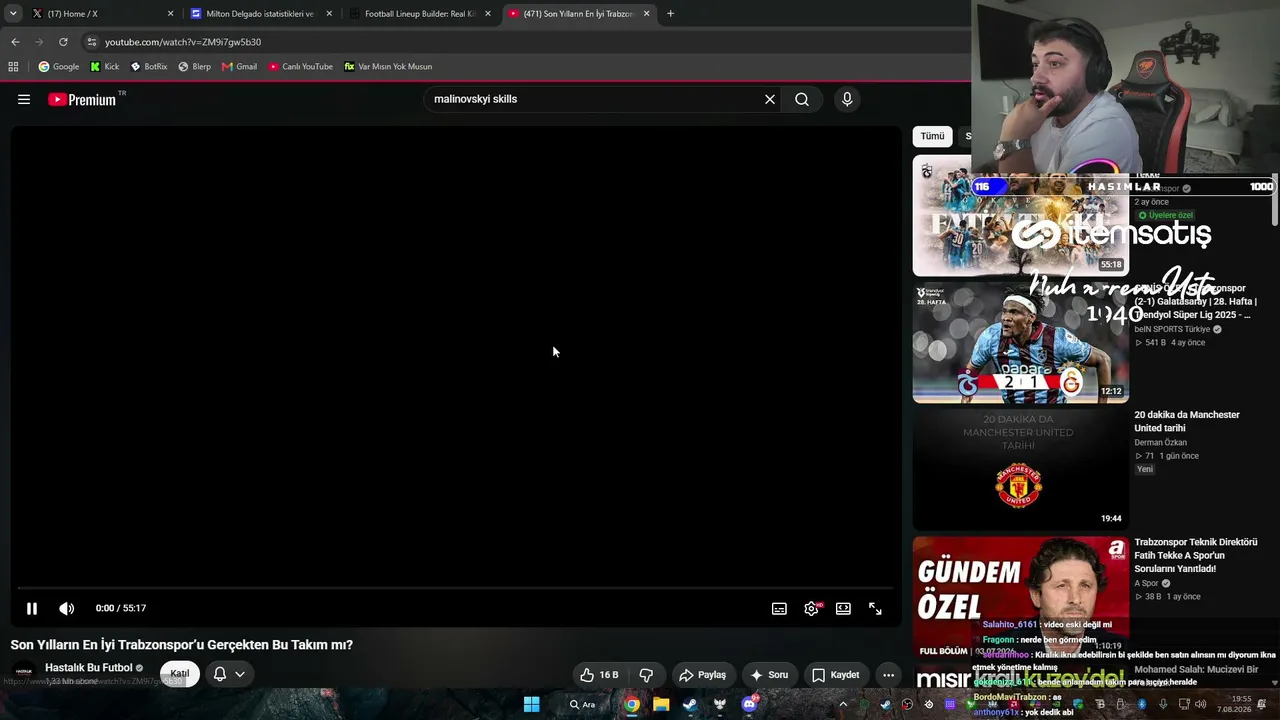Enter fullscreen video mode
Image resolution: width=1280 pixels, height=720 pixels.
tap(875, 608)
